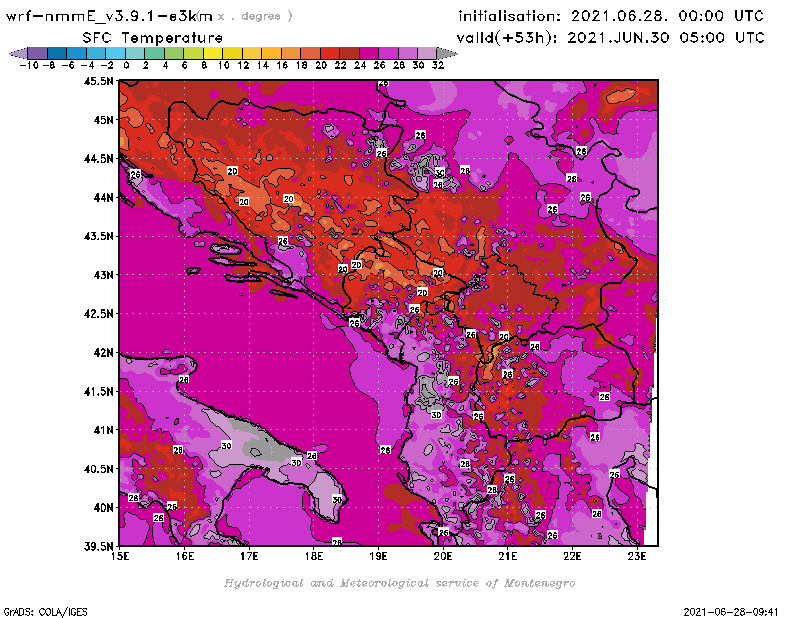Select the pale pink 30 to 32 swatch
The image size is (800, 618).
(x=427, y=53)
